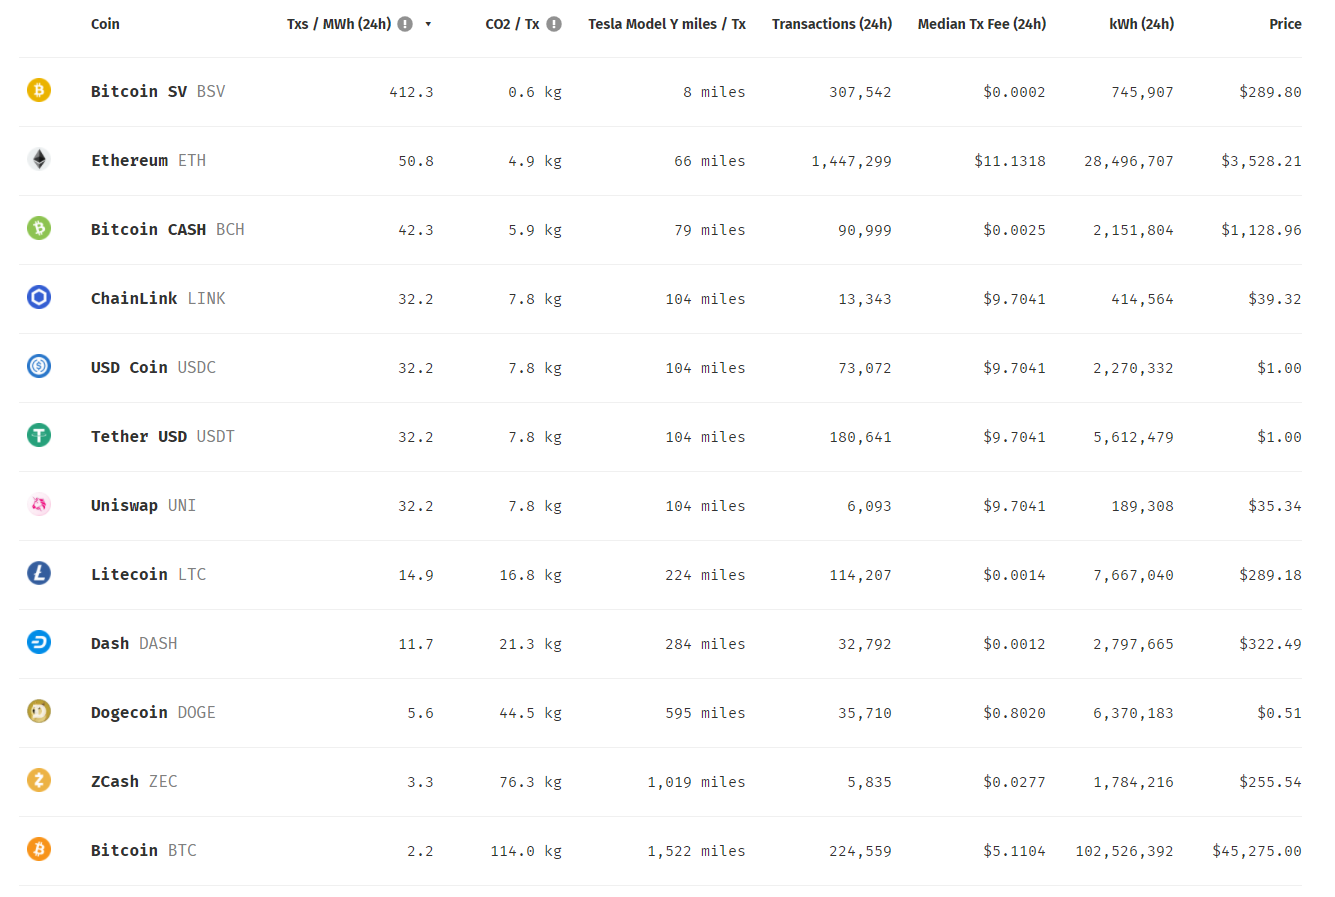Image resolution: width=1335 pixels, height=897 pixels.
Task: Click the ChainLink hexagon icon
Action: [39, 297]
